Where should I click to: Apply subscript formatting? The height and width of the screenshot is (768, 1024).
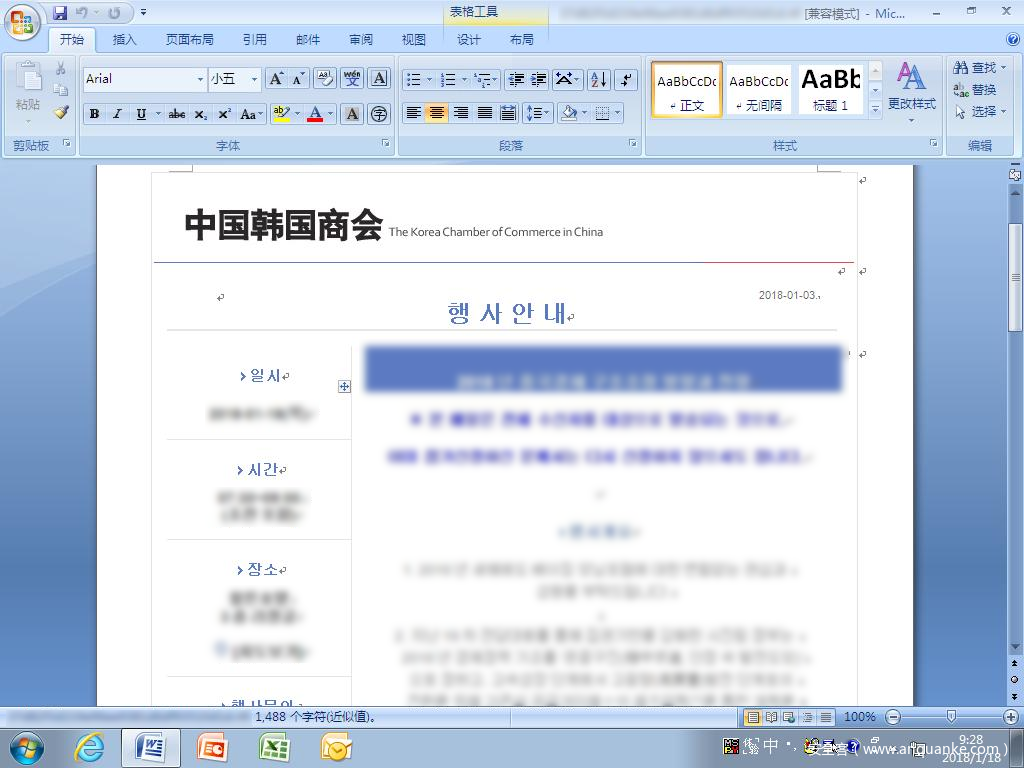(201, 114)
